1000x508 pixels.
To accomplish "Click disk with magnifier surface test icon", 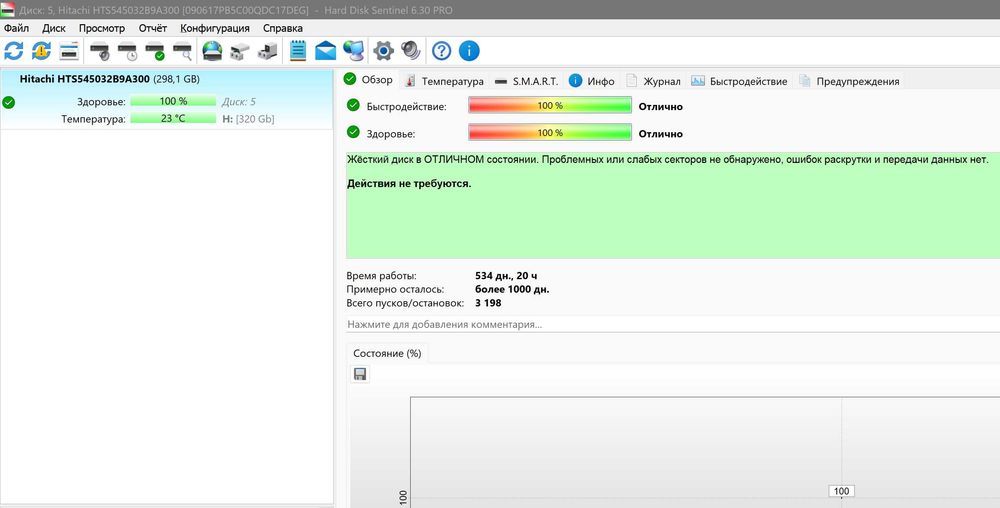I will [x=182, y=51].
